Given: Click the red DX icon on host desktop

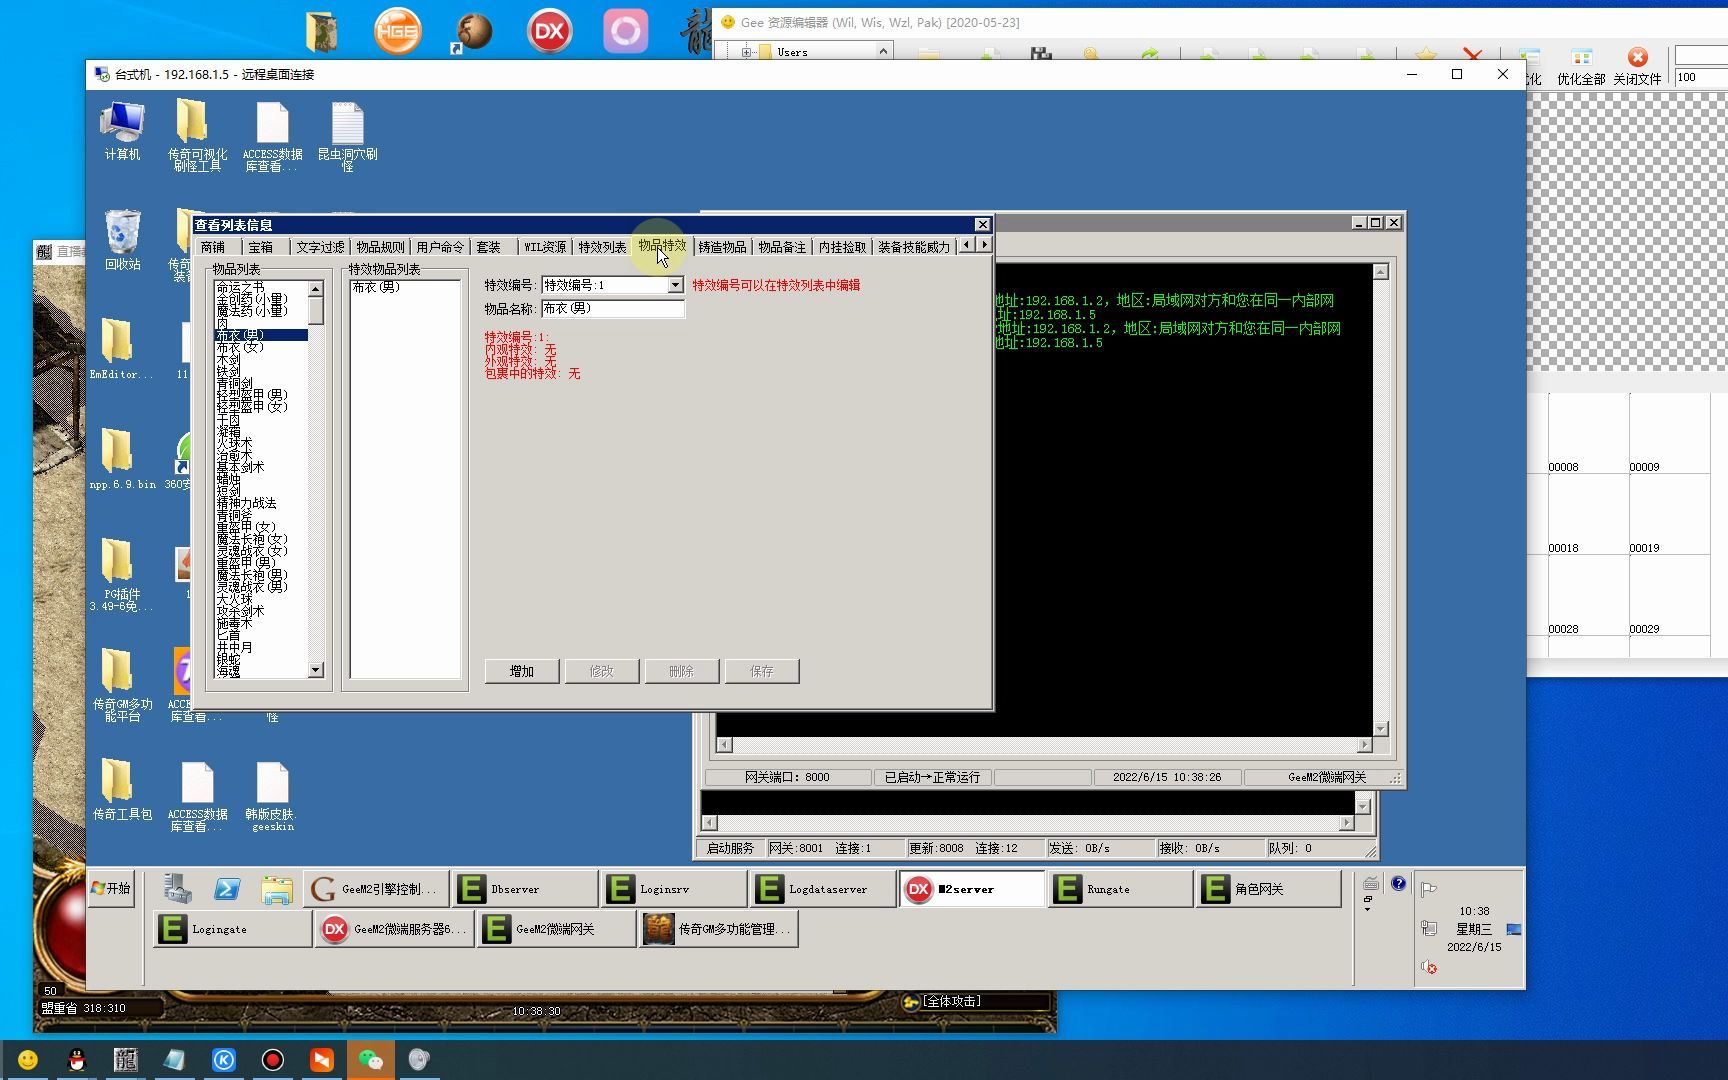Looking at the screenshot, I should pos(549,31).
